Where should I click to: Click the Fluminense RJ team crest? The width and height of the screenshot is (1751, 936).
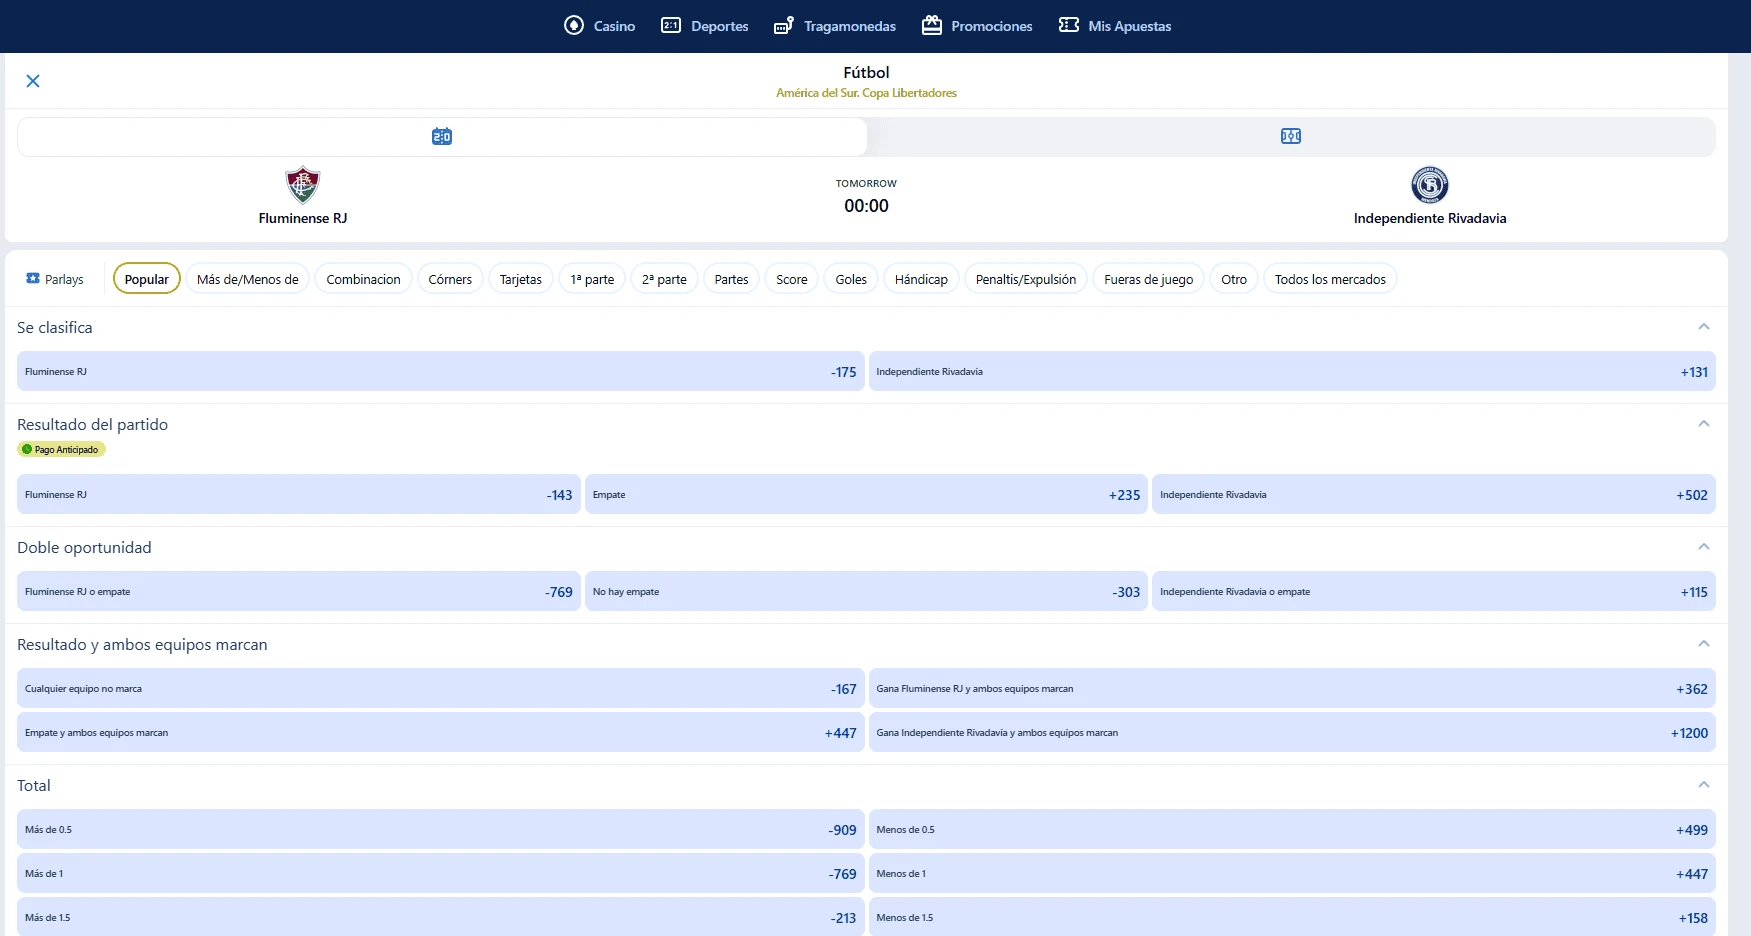(303, 185)
